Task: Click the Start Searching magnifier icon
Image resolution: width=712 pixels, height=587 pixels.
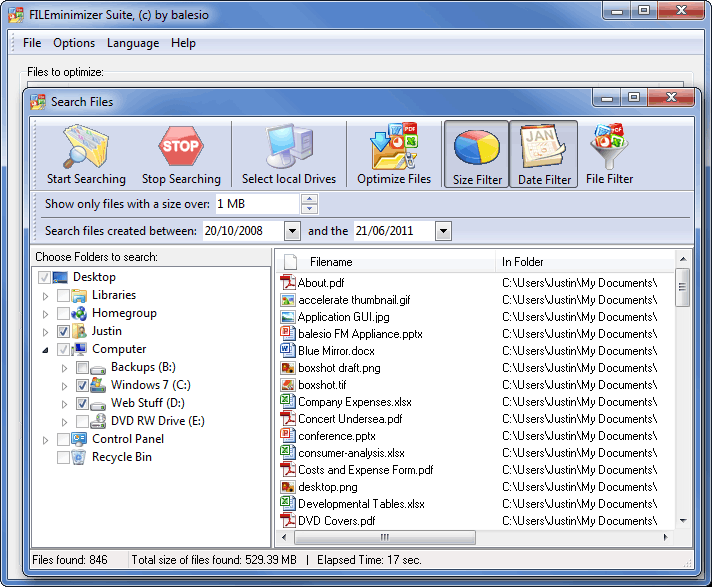Action: click(x=85, y=147)
